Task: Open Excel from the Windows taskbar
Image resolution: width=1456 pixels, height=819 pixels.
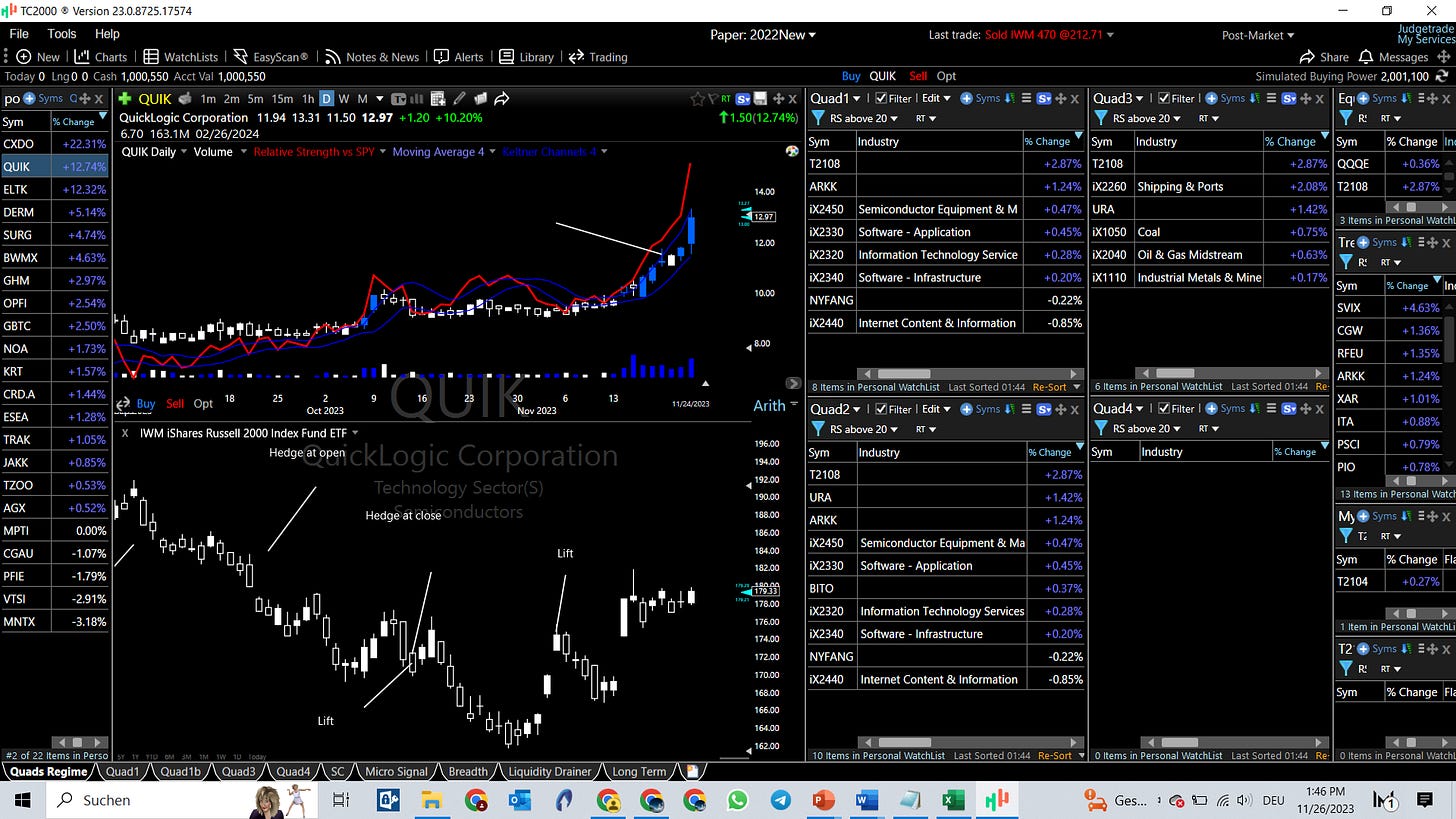Action: pyautogui.click(x=952, y=799)
